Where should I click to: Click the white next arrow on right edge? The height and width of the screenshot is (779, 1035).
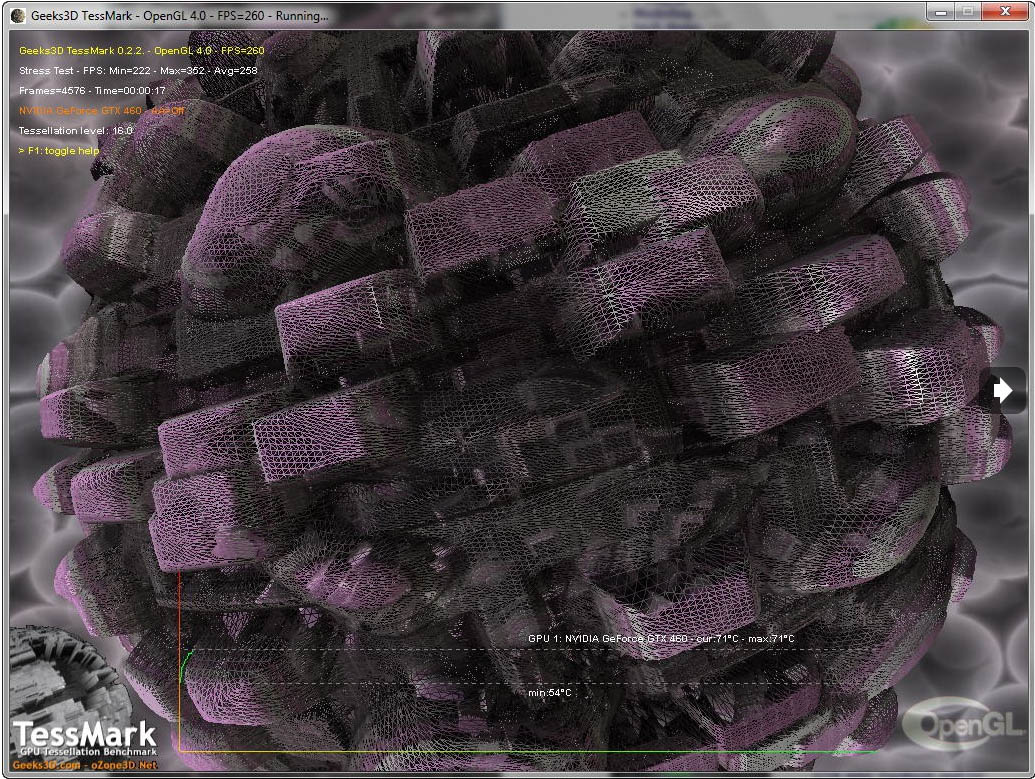pyautogui.click(x=1003, y=390)
